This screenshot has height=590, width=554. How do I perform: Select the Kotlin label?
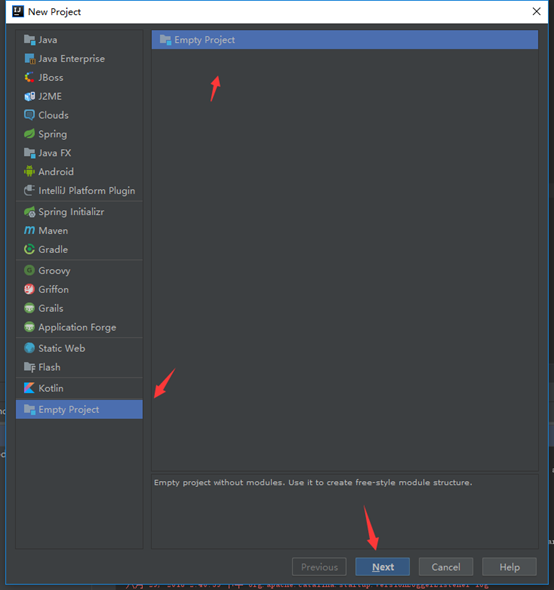pyautogui.click(x=51, y=388)
